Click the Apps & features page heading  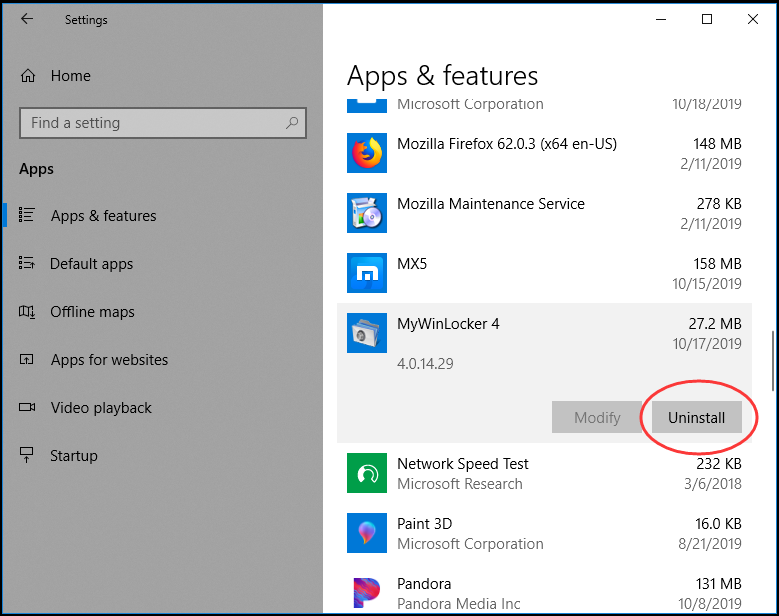(x=442, y=76)
